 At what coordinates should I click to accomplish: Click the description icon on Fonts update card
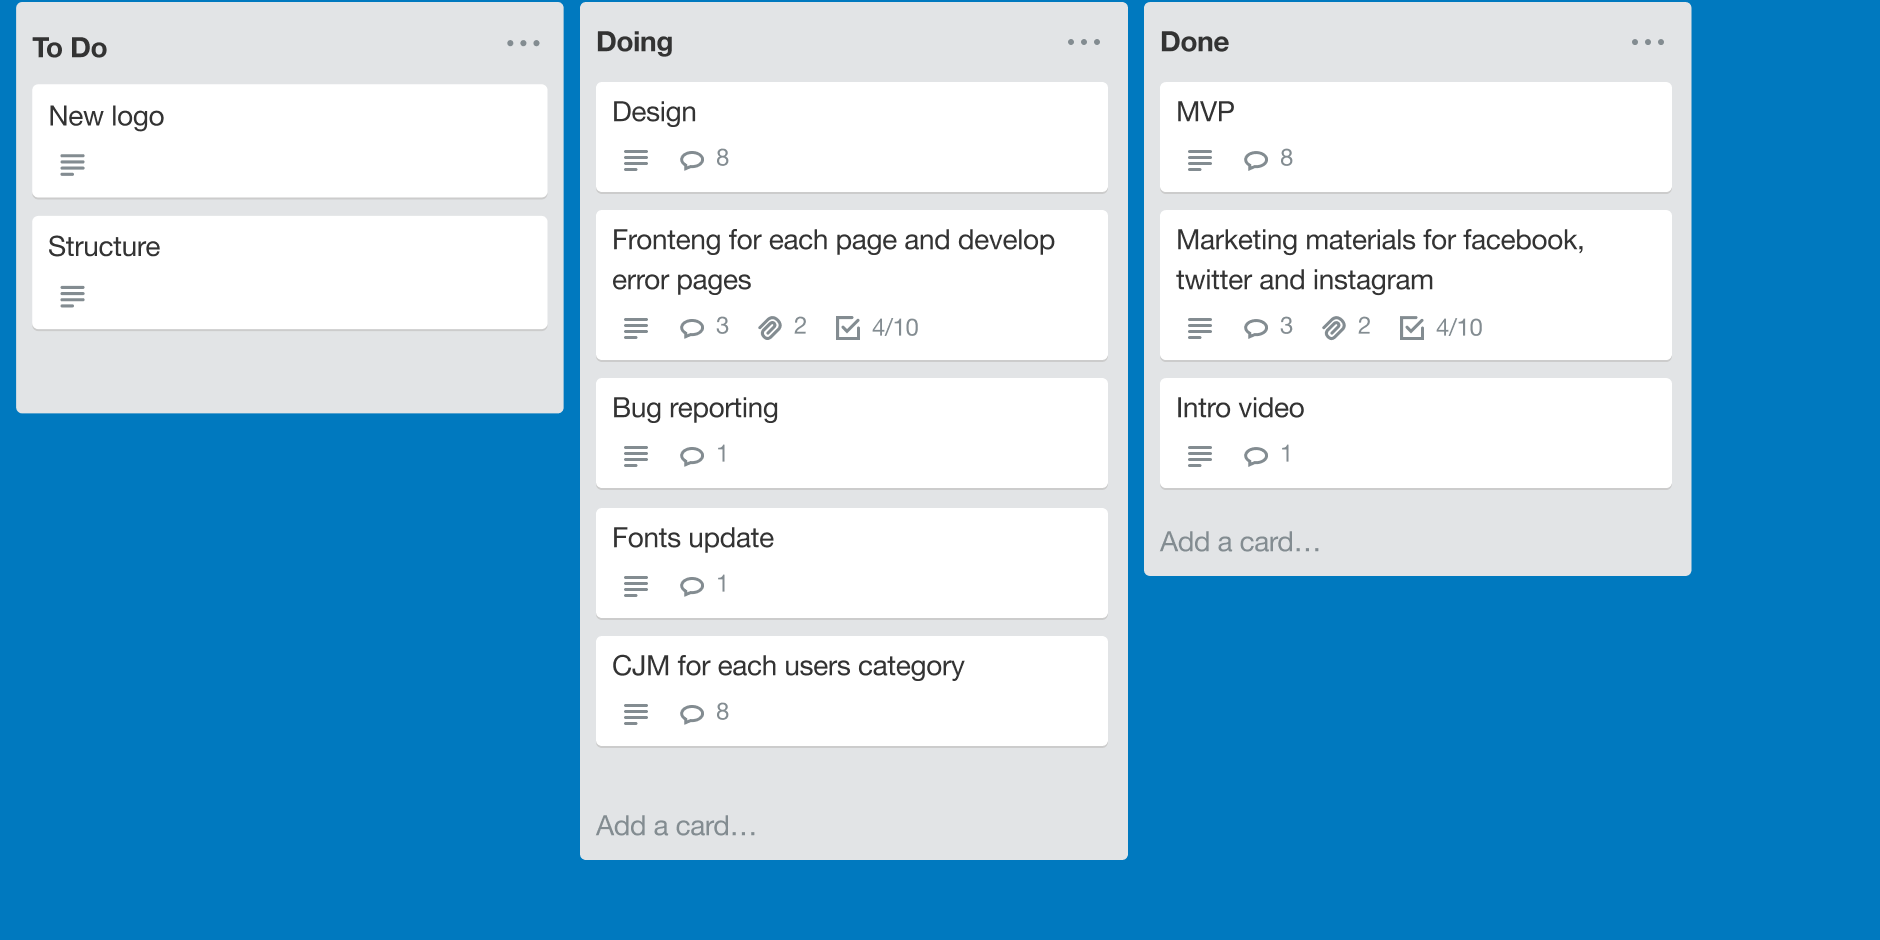pyautogui.click(x=636, y=586)
